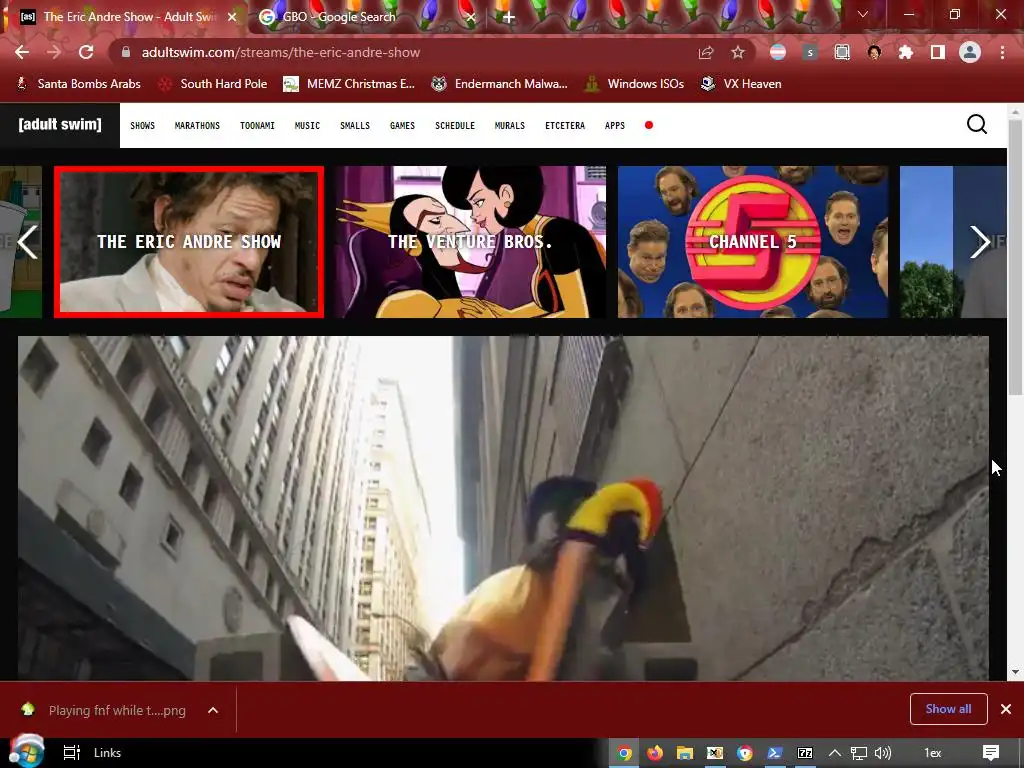This screenshot has width=1024, height=768.
Task: Close the GBO Google Search tab
Action: [x=471, y=18]
